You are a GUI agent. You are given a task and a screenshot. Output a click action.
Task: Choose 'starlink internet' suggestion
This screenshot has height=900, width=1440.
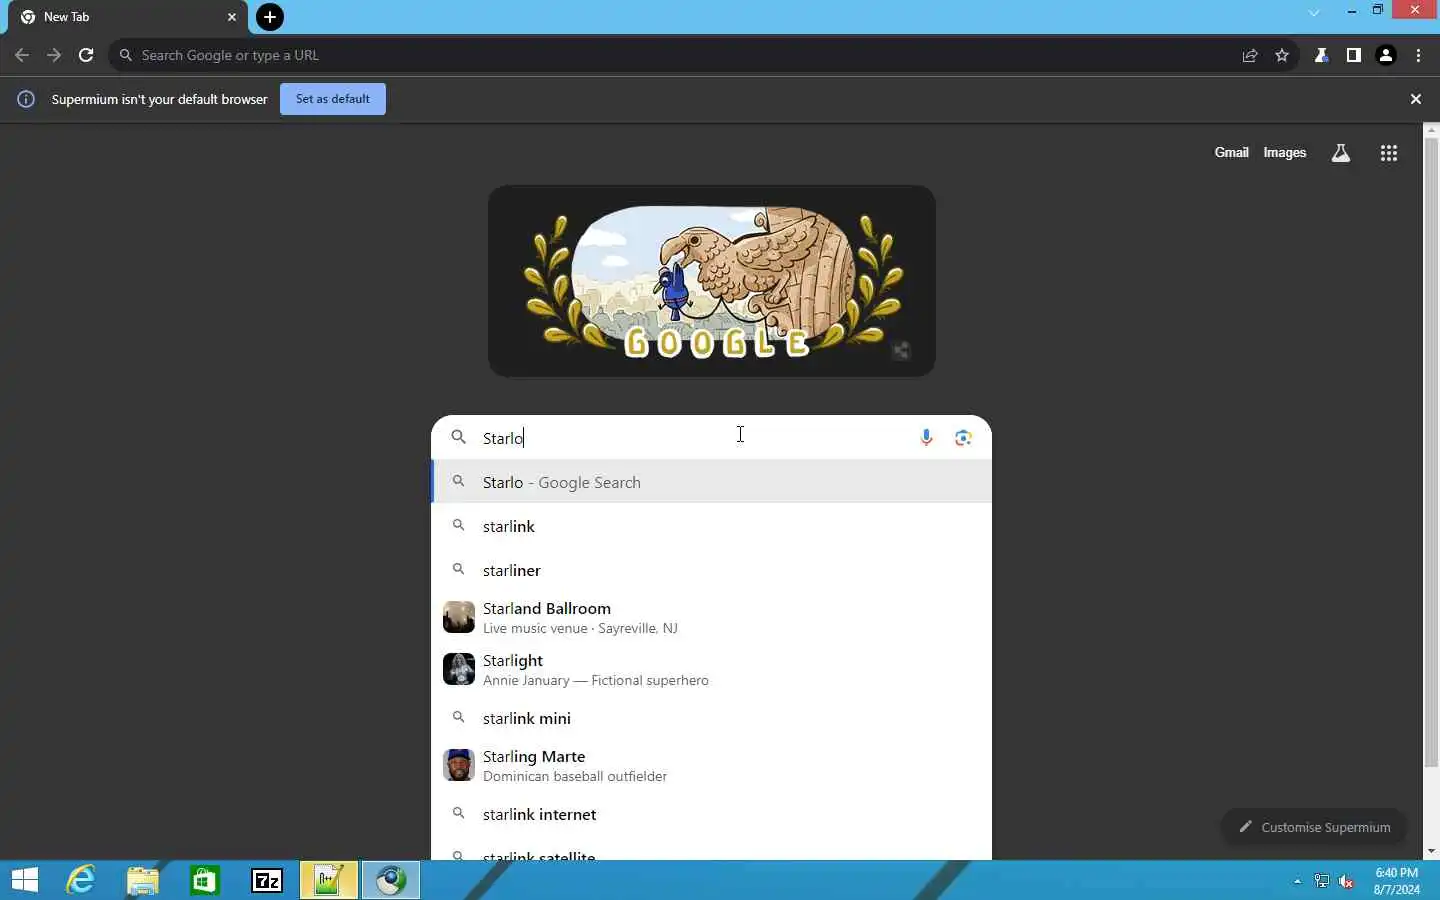click(711, 814)
